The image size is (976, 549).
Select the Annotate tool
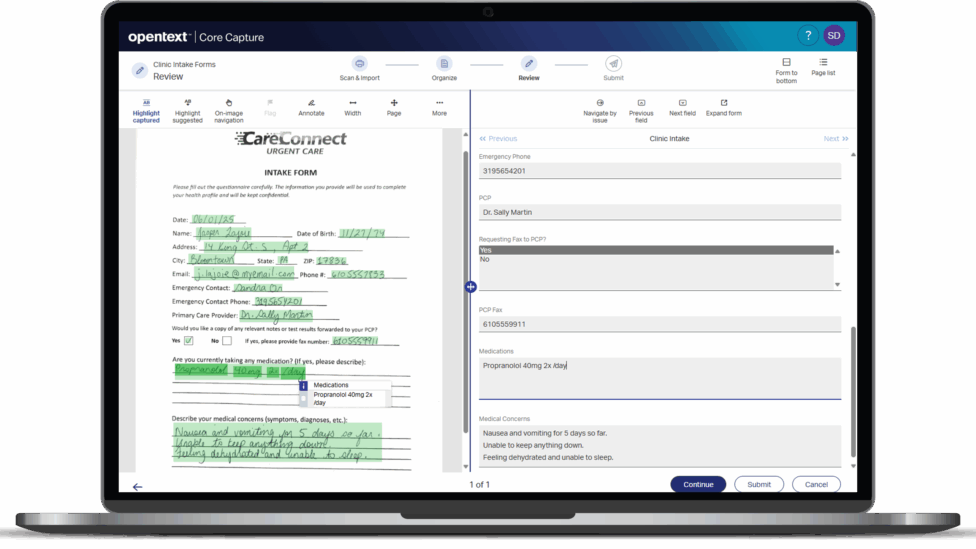[x=311, y=108]
